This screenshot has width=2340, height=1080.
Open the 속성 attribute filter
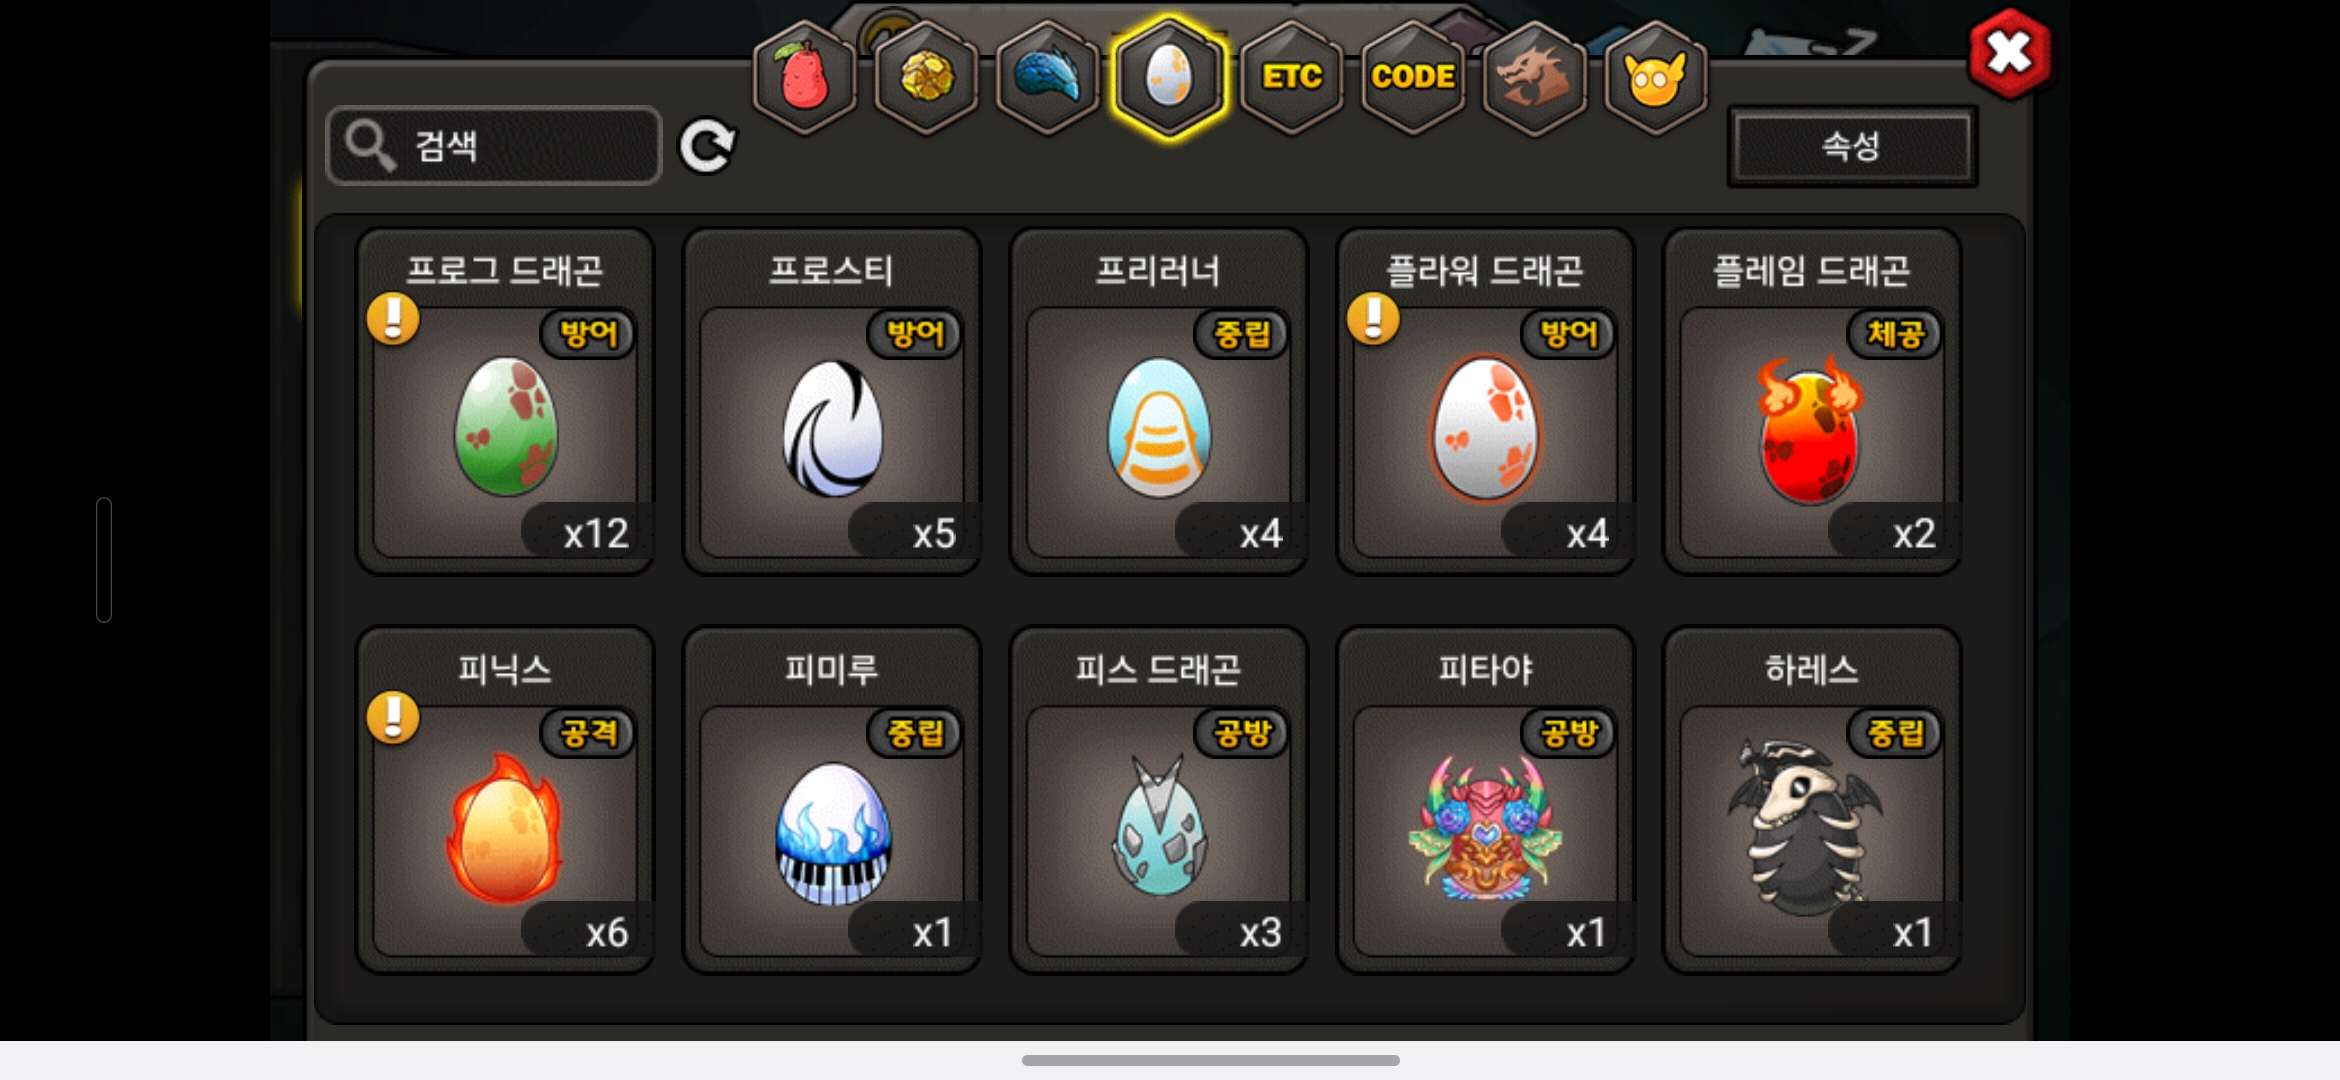pyautogui.click(x=1852, y=146)
